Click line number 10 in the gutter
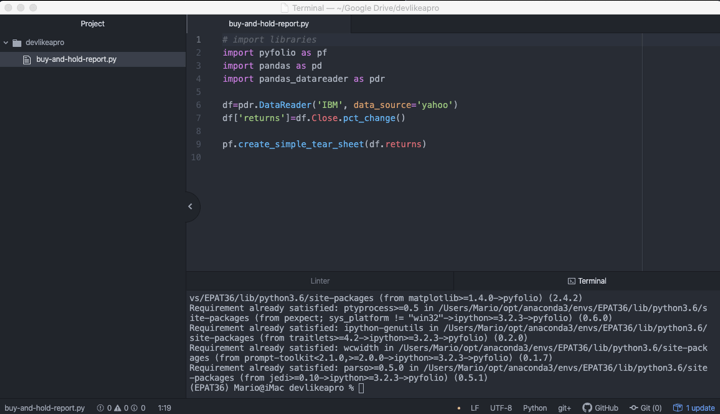This screenshot has height=414, width=720. [196, 157]
